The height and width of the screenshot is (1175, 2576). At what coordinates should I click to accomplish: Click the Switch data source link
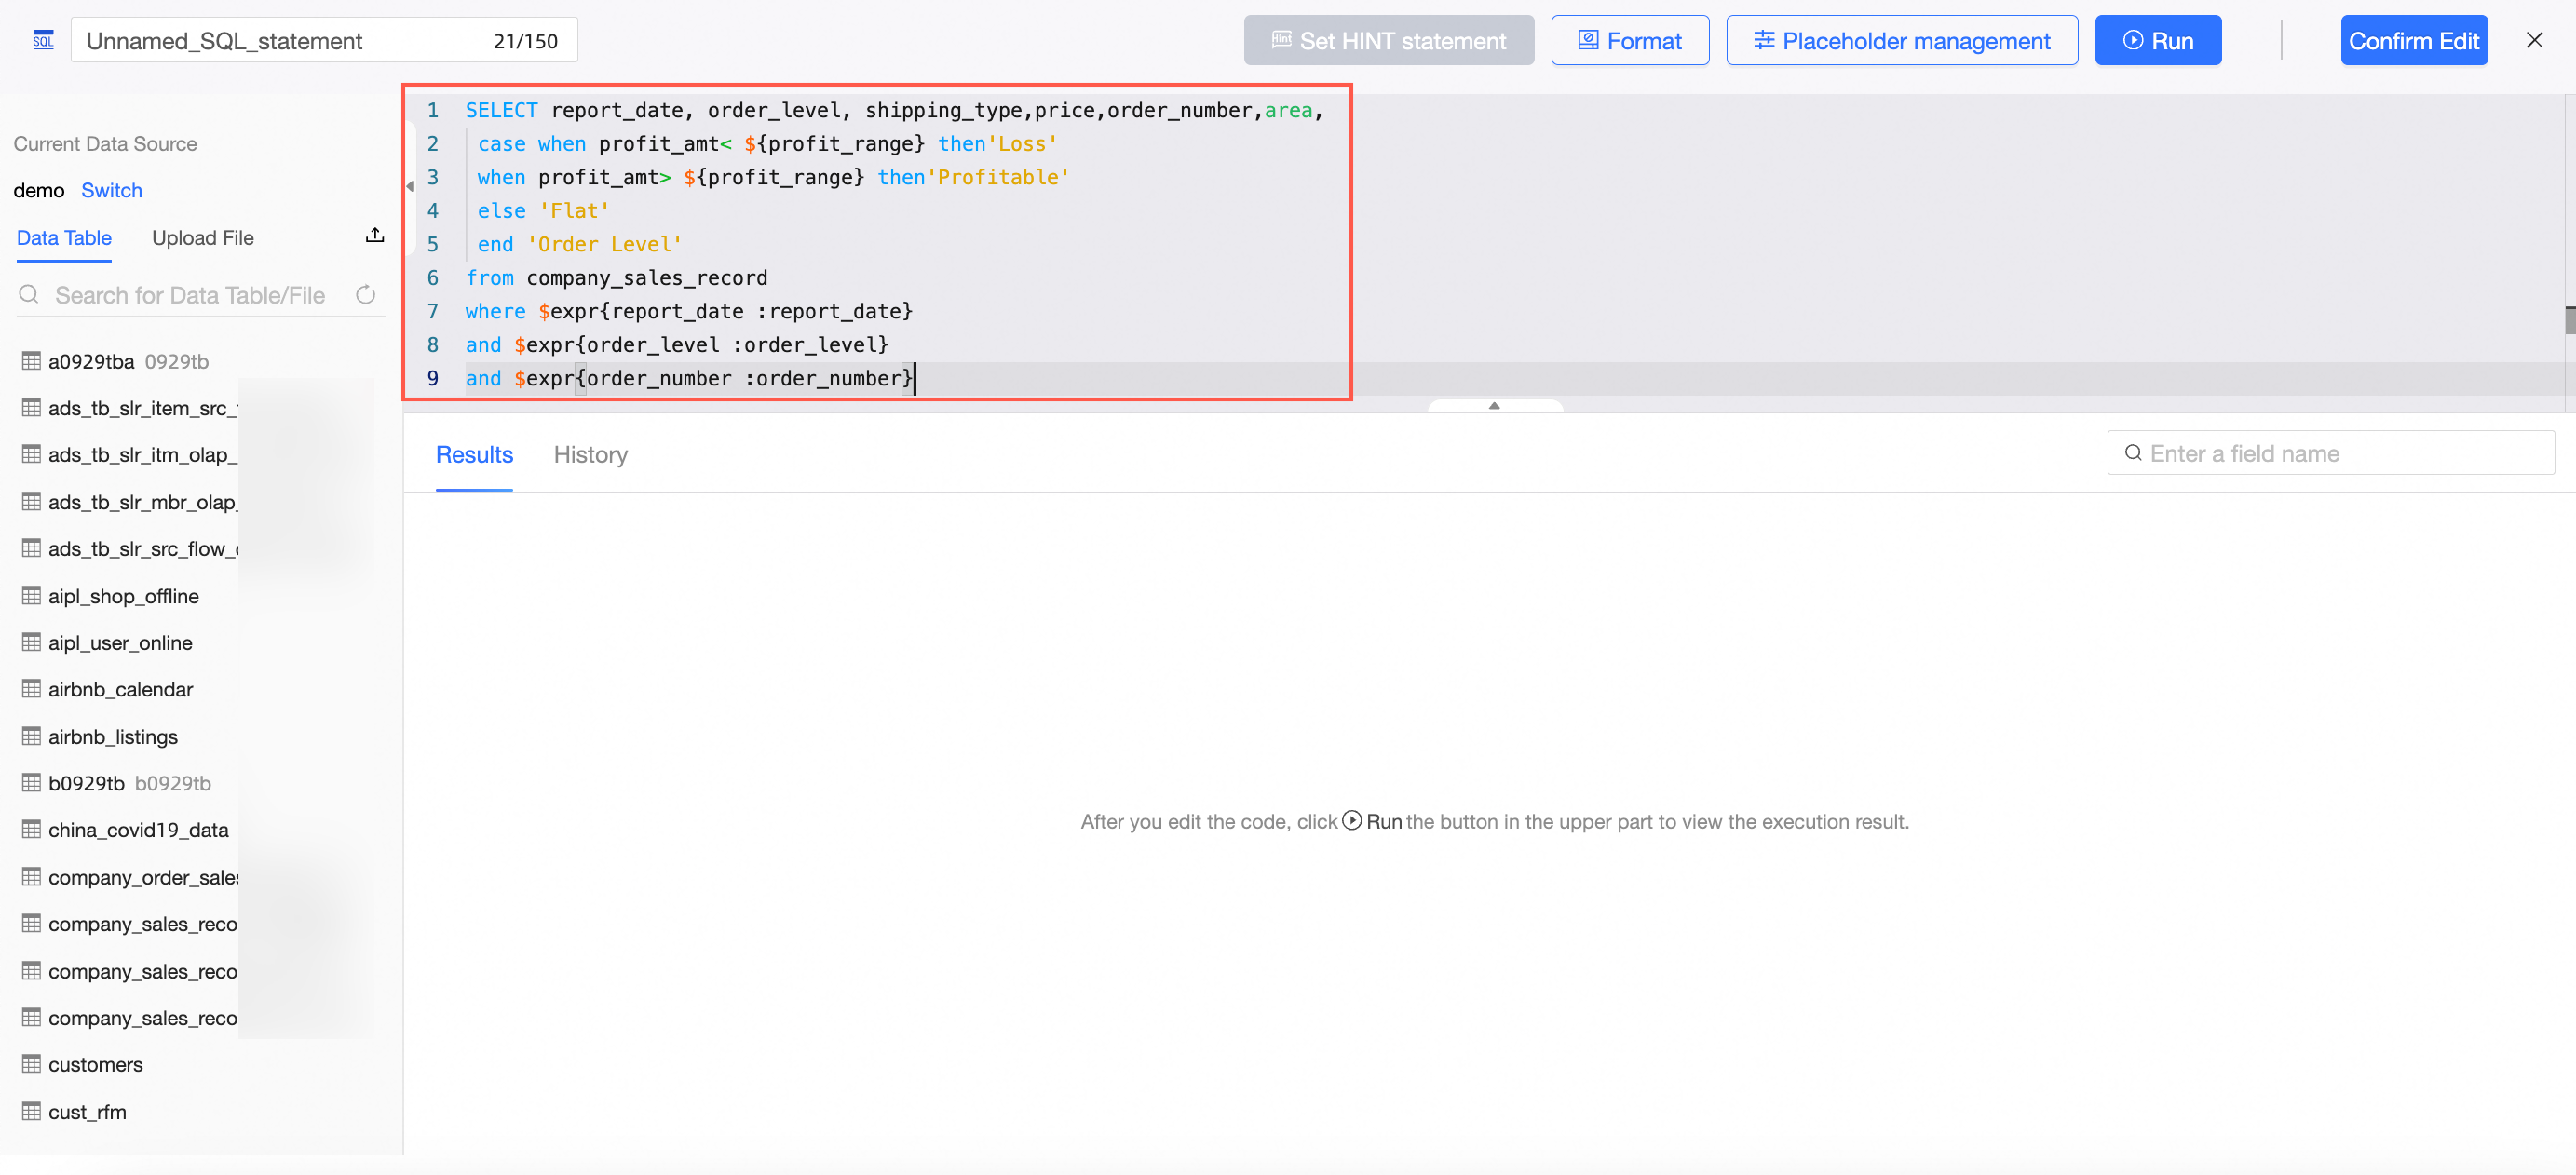[x=111, y=190]
